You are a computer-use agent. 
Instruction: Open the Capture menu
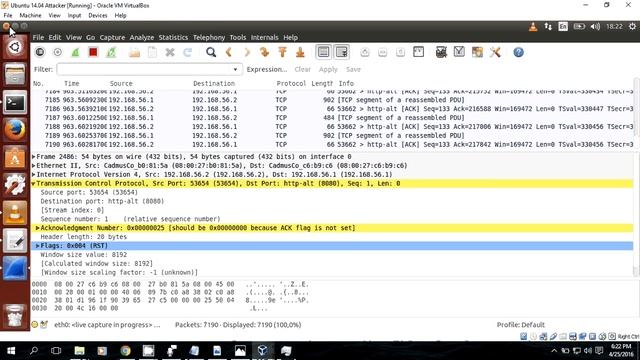(x=112, y=38)
